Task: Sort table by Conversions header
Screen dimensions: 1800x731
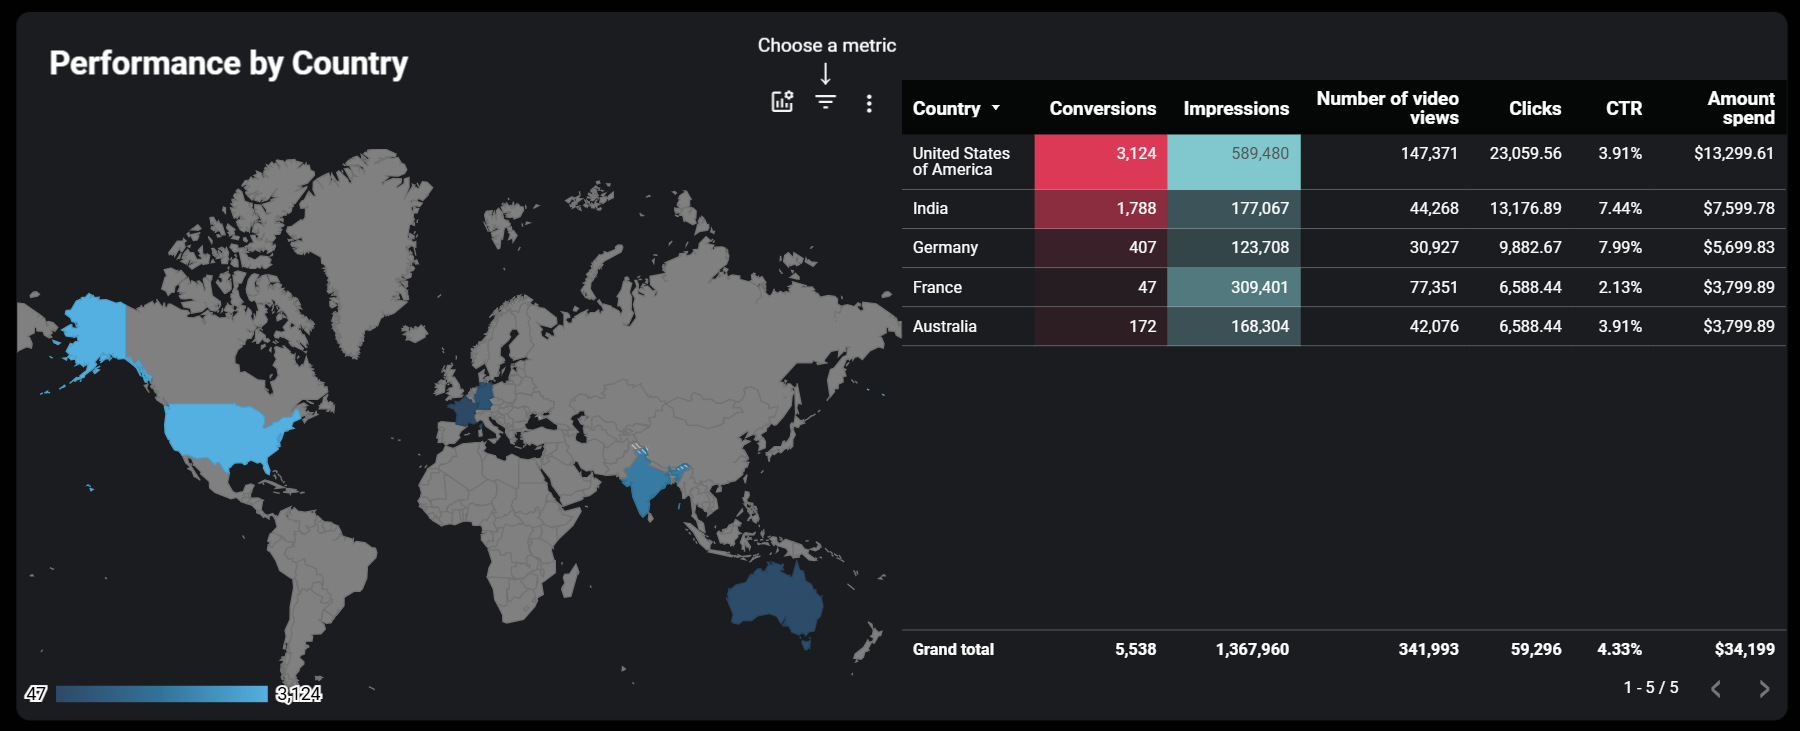Action: 1102,108
